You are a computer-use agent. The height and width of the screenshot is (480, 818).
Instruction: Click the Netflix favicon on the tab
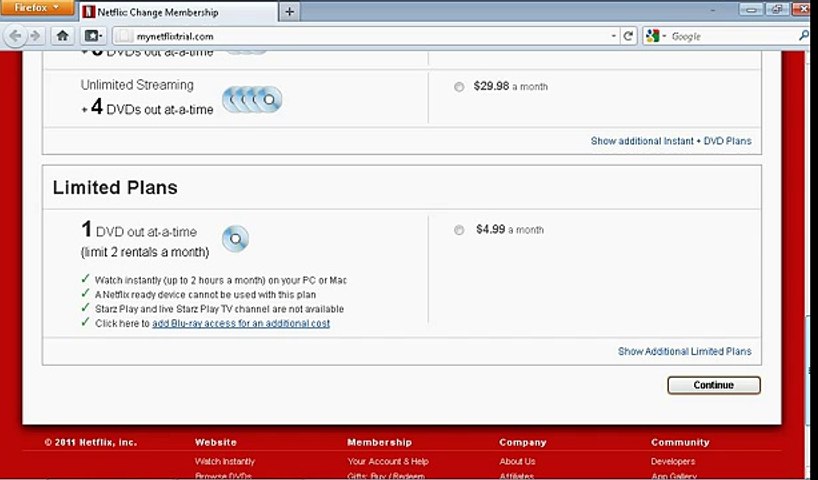(x=89, y=12)
